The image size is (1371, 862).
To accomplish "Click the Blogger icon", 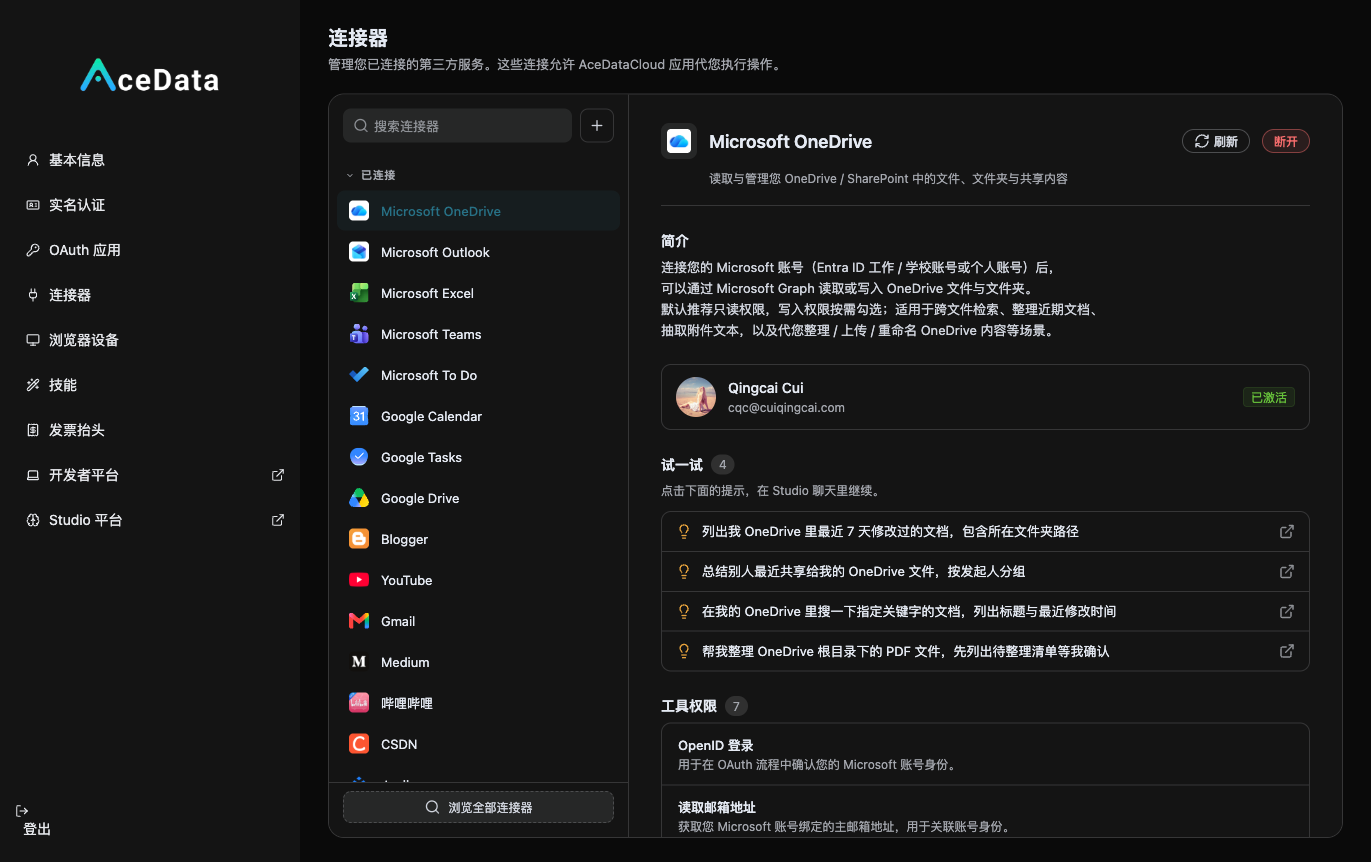I will (359, 539).
